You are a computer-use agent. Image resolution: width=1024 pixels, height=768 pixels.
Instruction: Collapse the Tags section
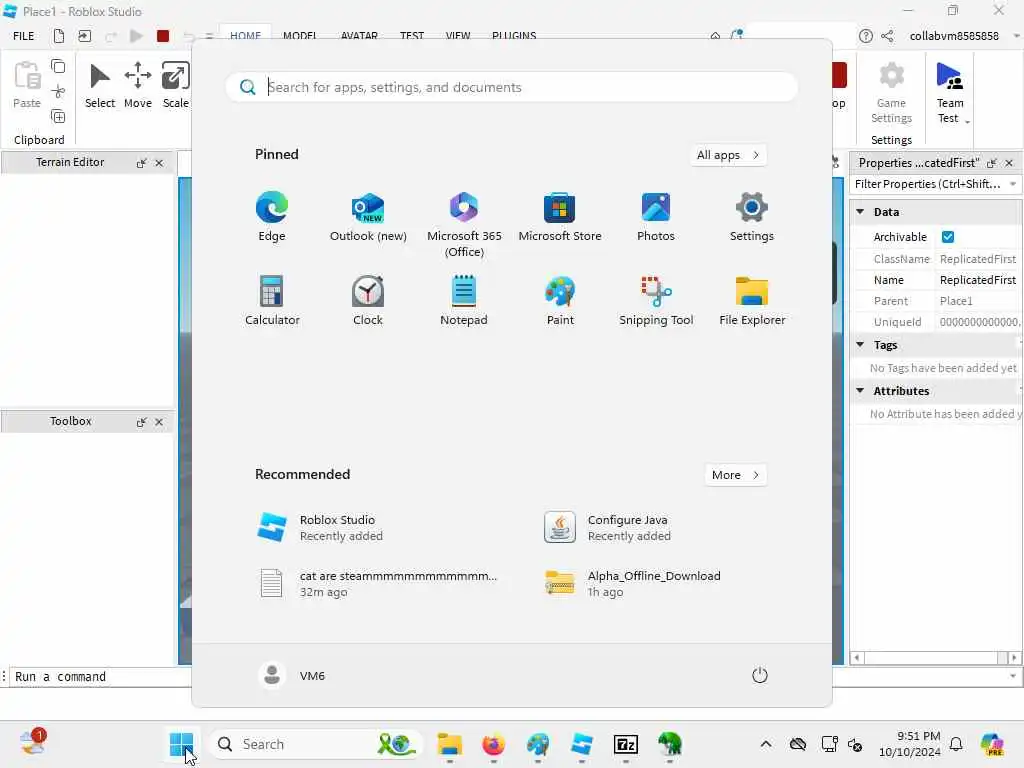click(x=860, y=345)
